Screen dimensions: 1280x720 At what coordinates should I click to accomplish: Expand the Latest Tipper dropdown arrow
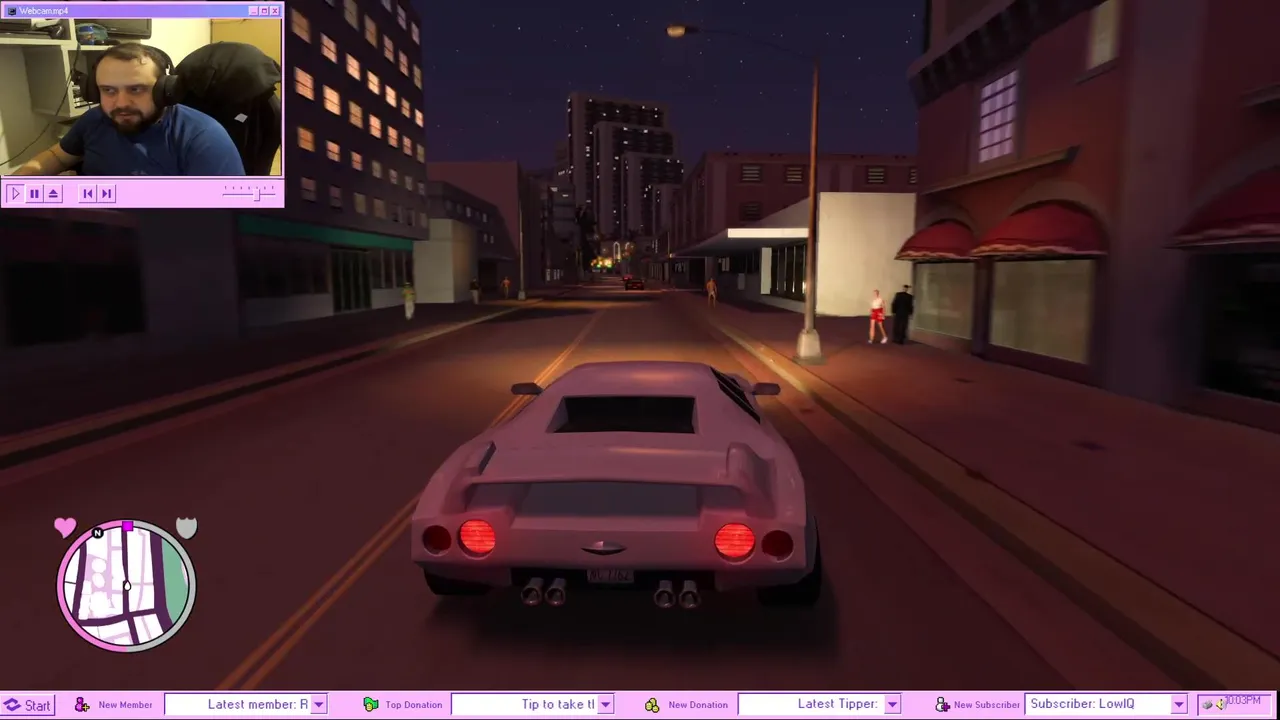tap(892, 704)
